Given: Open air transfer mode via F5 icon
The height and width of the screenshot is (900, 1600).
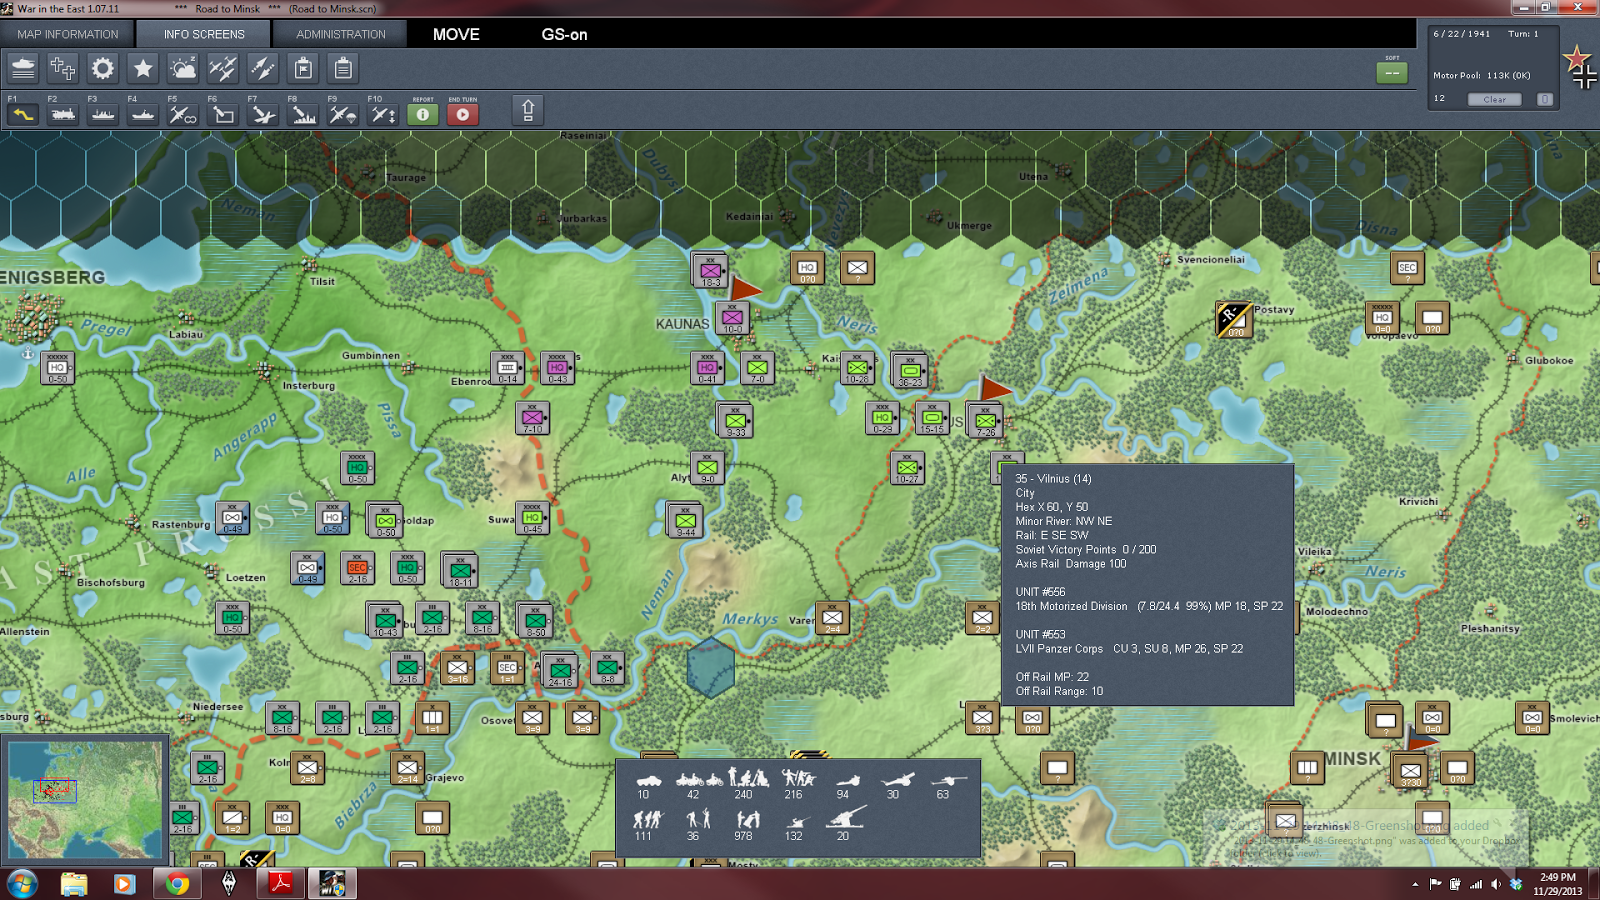Looking at the screenshot, I should coord(180,115).
